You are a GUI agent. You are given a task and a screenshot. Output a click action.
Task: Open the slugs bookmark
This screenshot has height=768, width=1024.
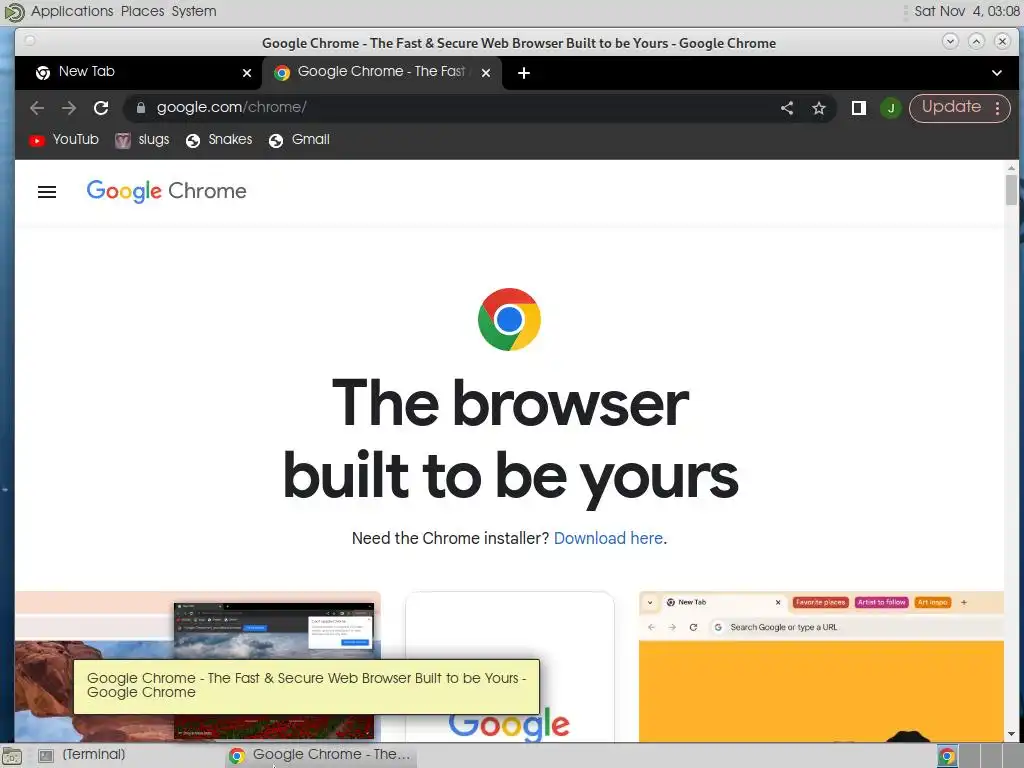142,140
